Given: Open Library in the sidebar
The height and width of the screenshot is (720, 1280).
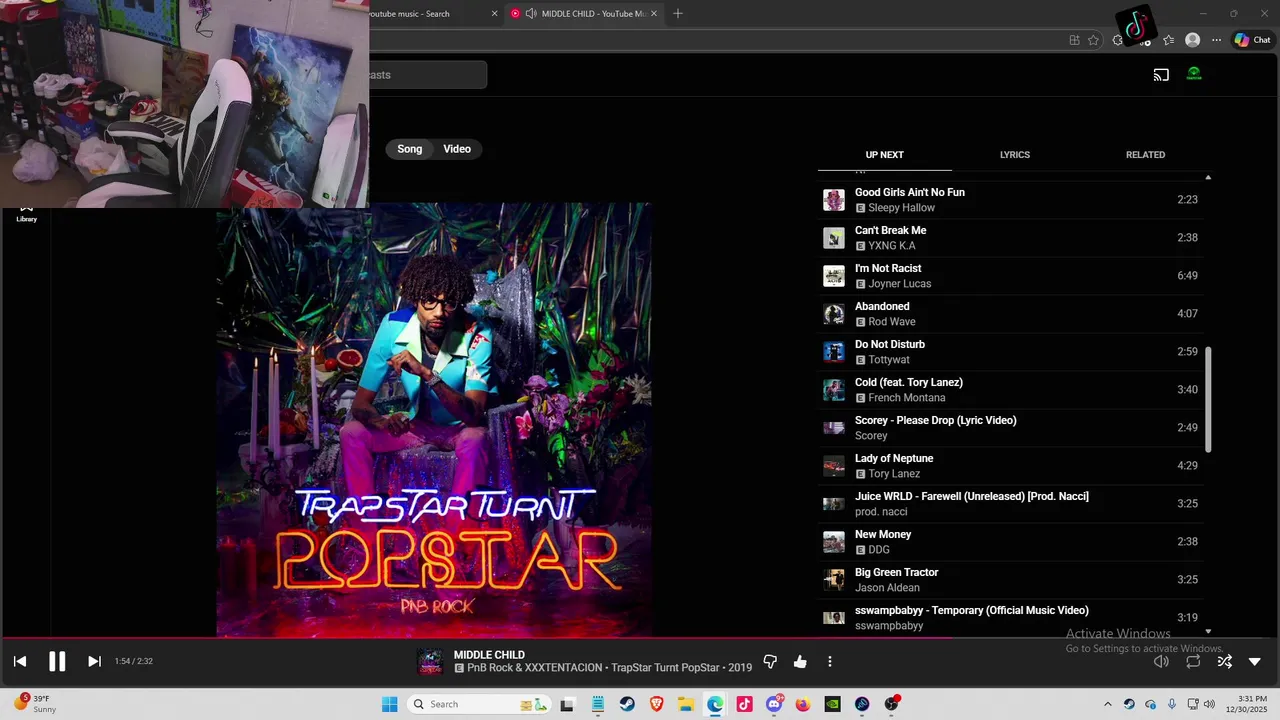Looking at the screenshot, I should click(x=26, y=213).
